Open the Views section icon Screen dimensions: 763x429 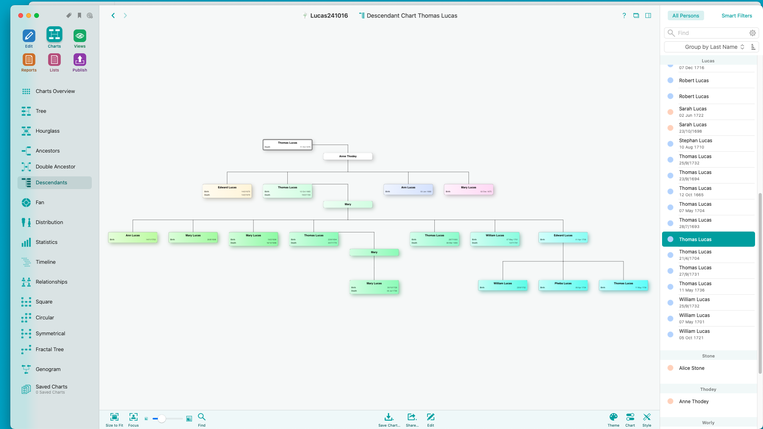coord(80,36)
